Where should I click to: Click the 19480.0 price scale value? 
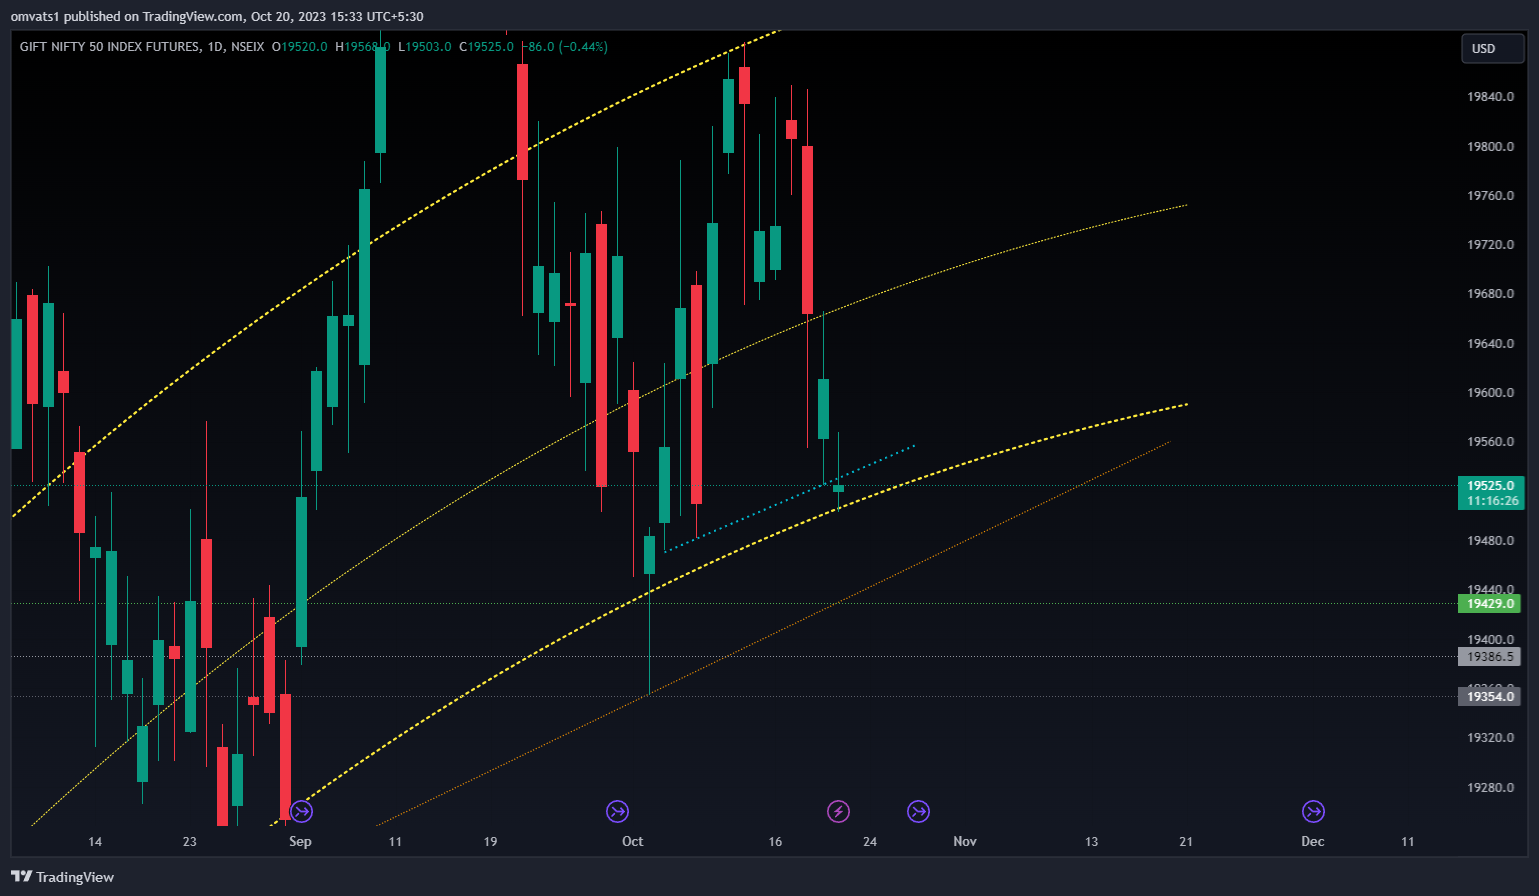click(x=1490, y=541)
